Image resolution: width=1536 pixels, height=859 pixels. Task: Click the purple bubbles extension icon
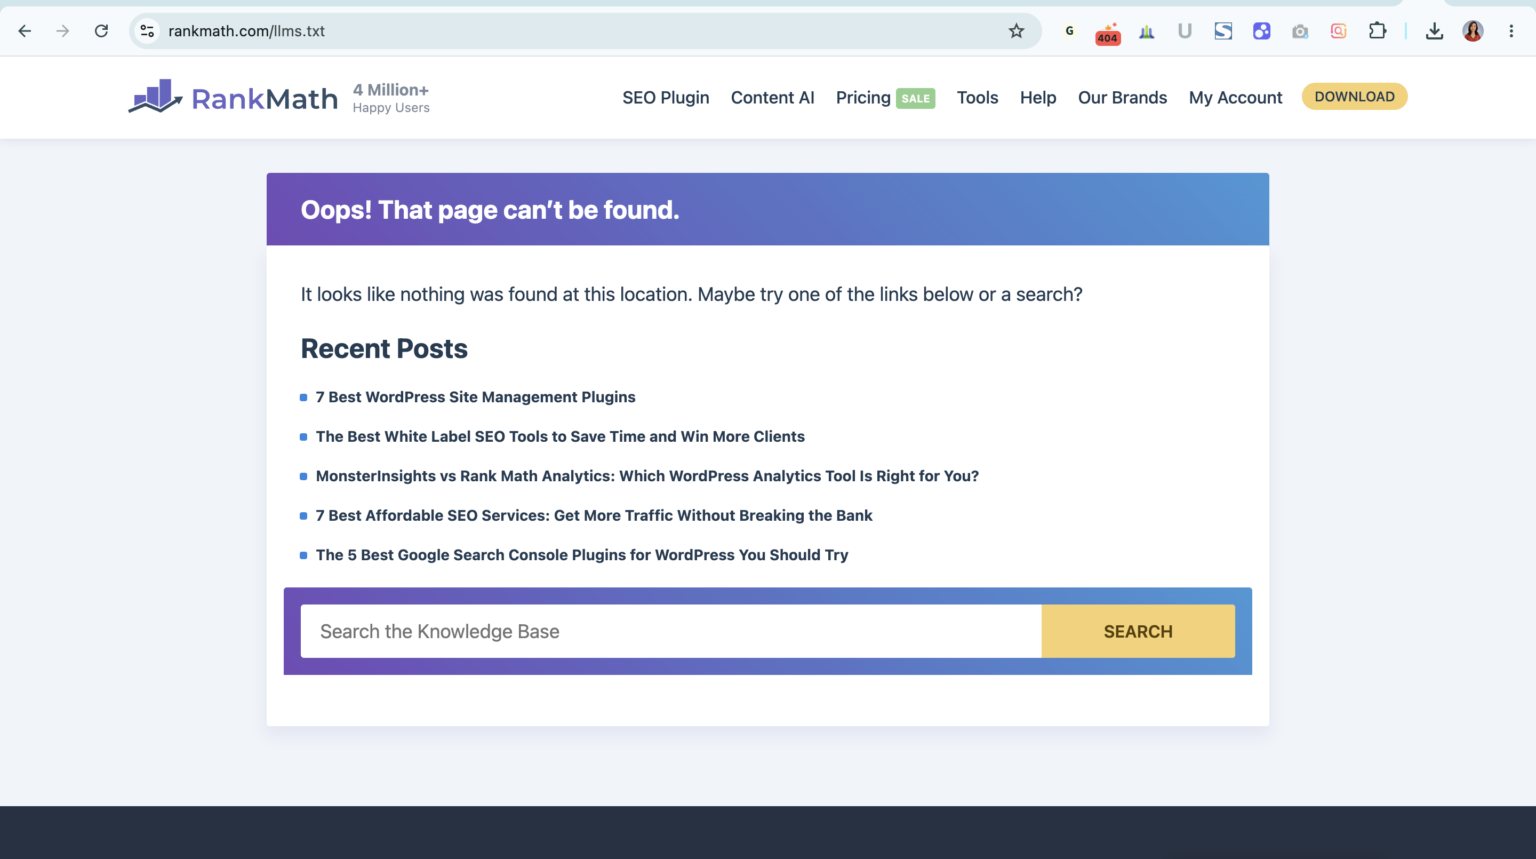(x=1262, y=31)
